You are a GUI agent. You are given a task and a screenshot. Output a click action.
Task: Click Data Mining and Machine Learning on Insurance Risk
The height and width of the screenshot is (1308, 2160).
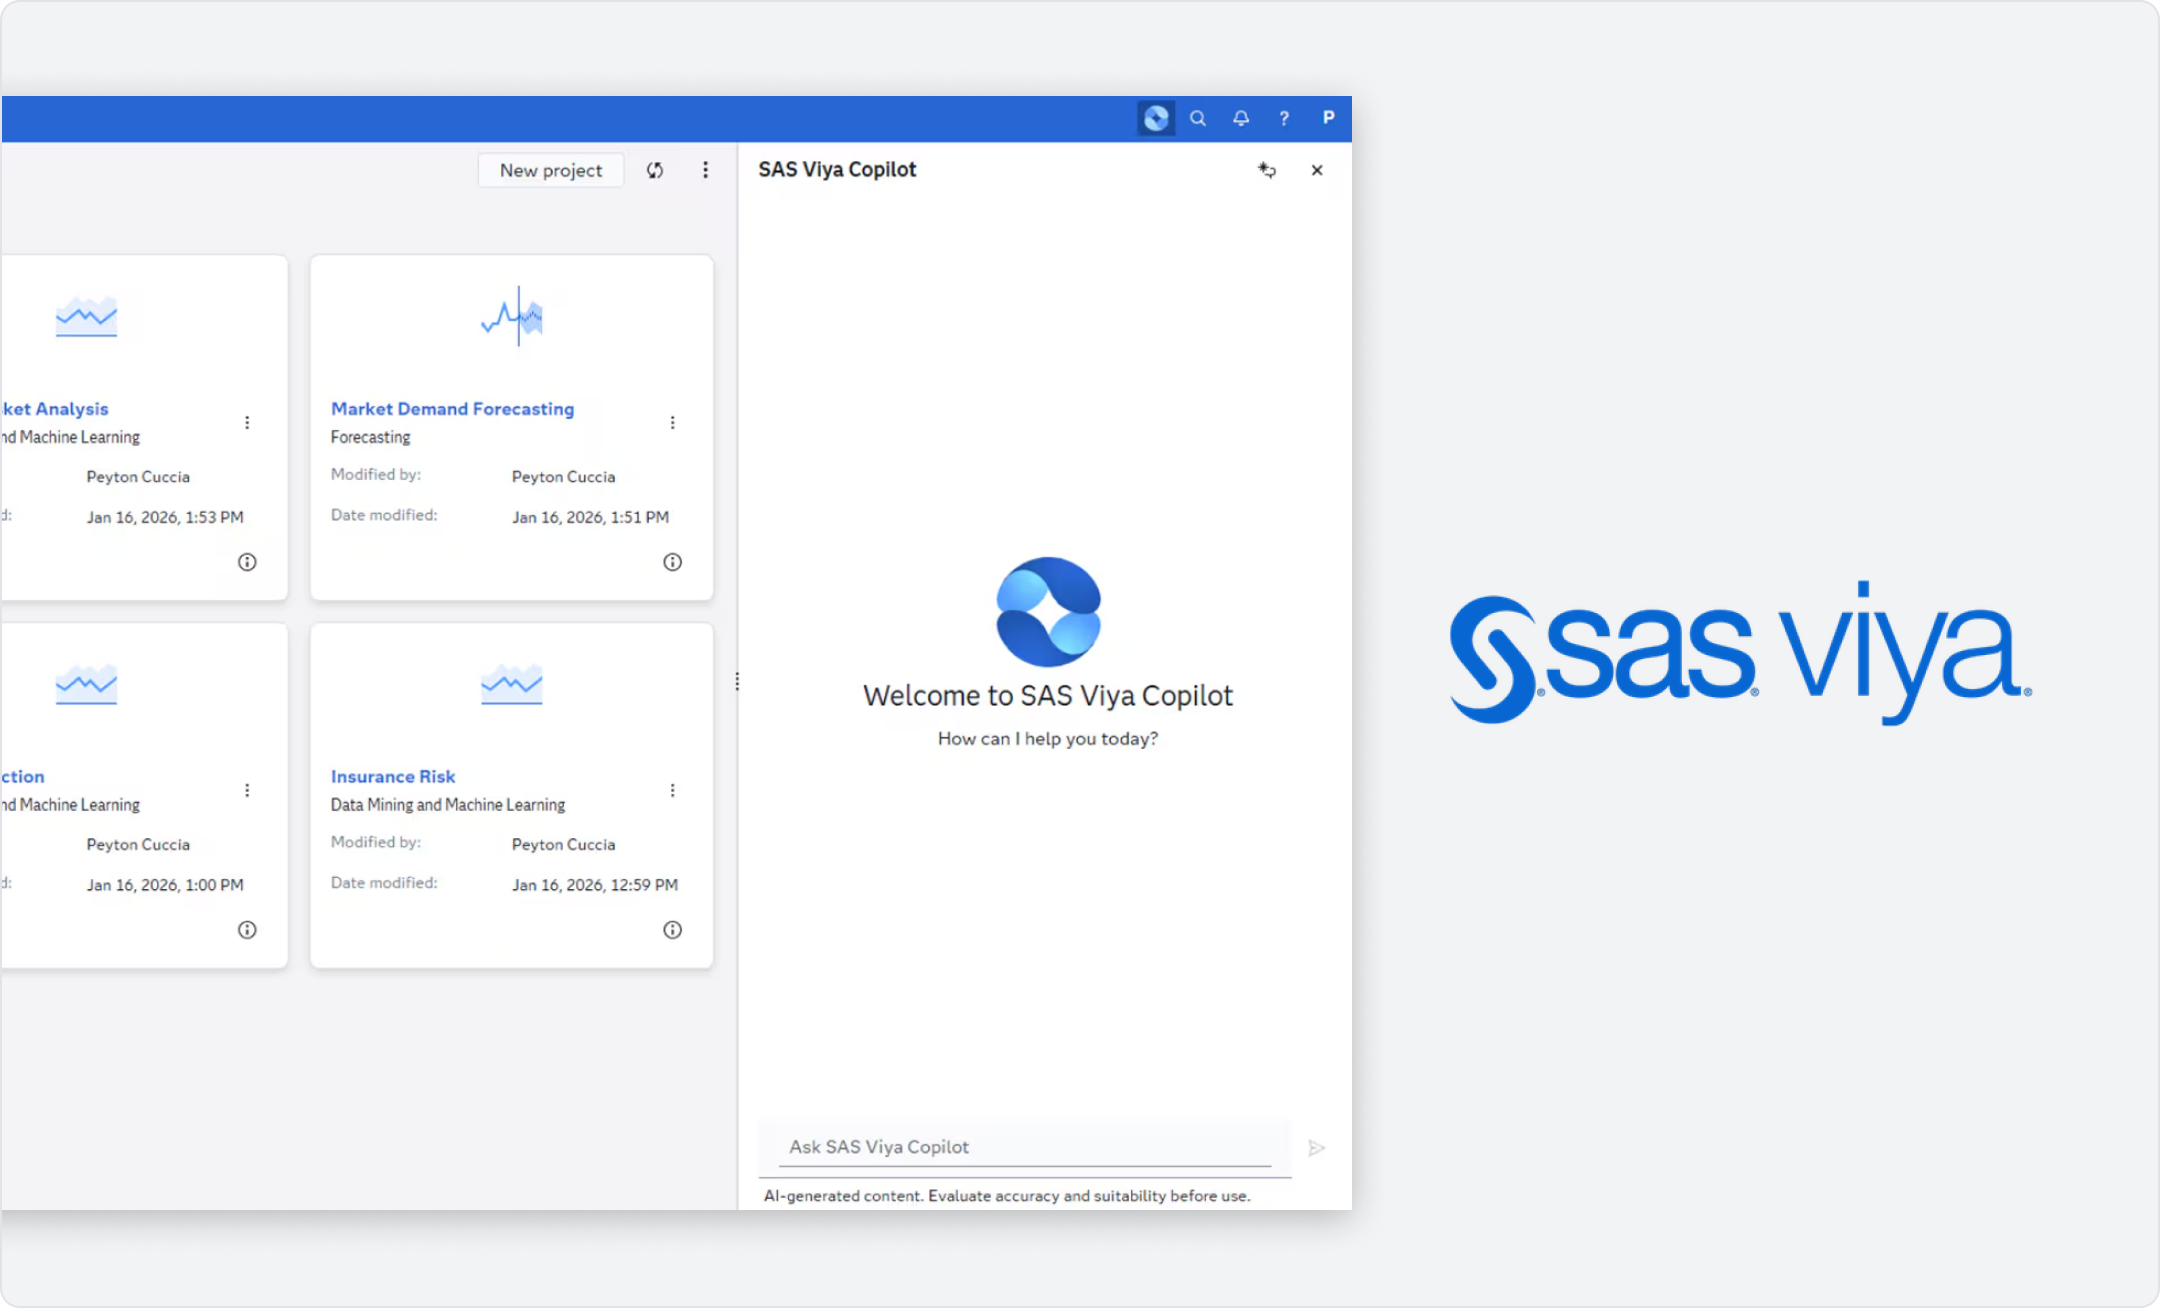pyautogui.click(x=448, y=805)
